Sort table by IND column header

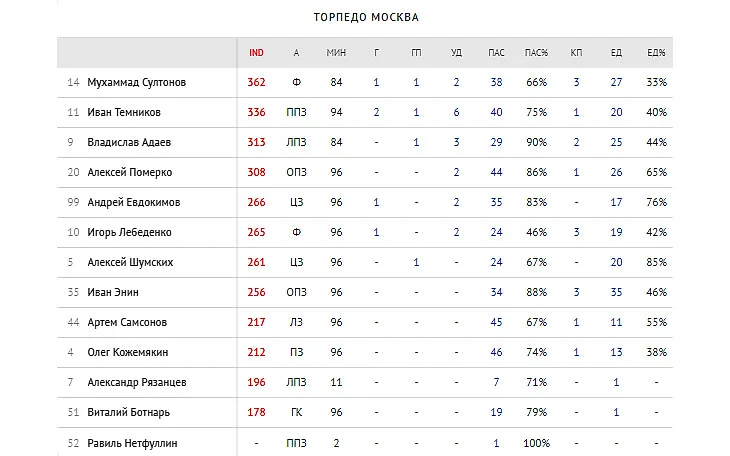256,52
